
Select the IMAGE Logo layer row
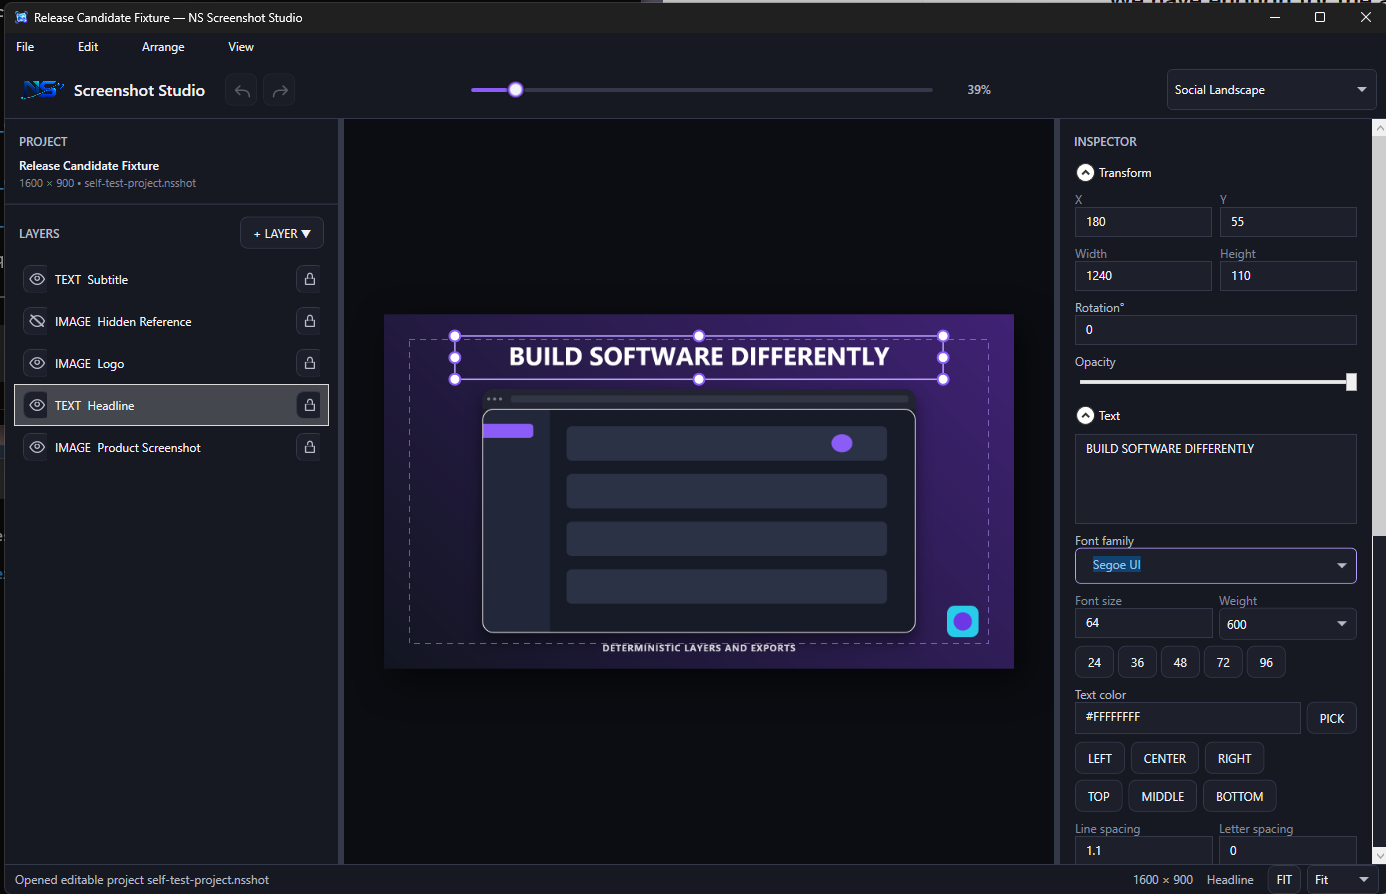tap(172, 363)
